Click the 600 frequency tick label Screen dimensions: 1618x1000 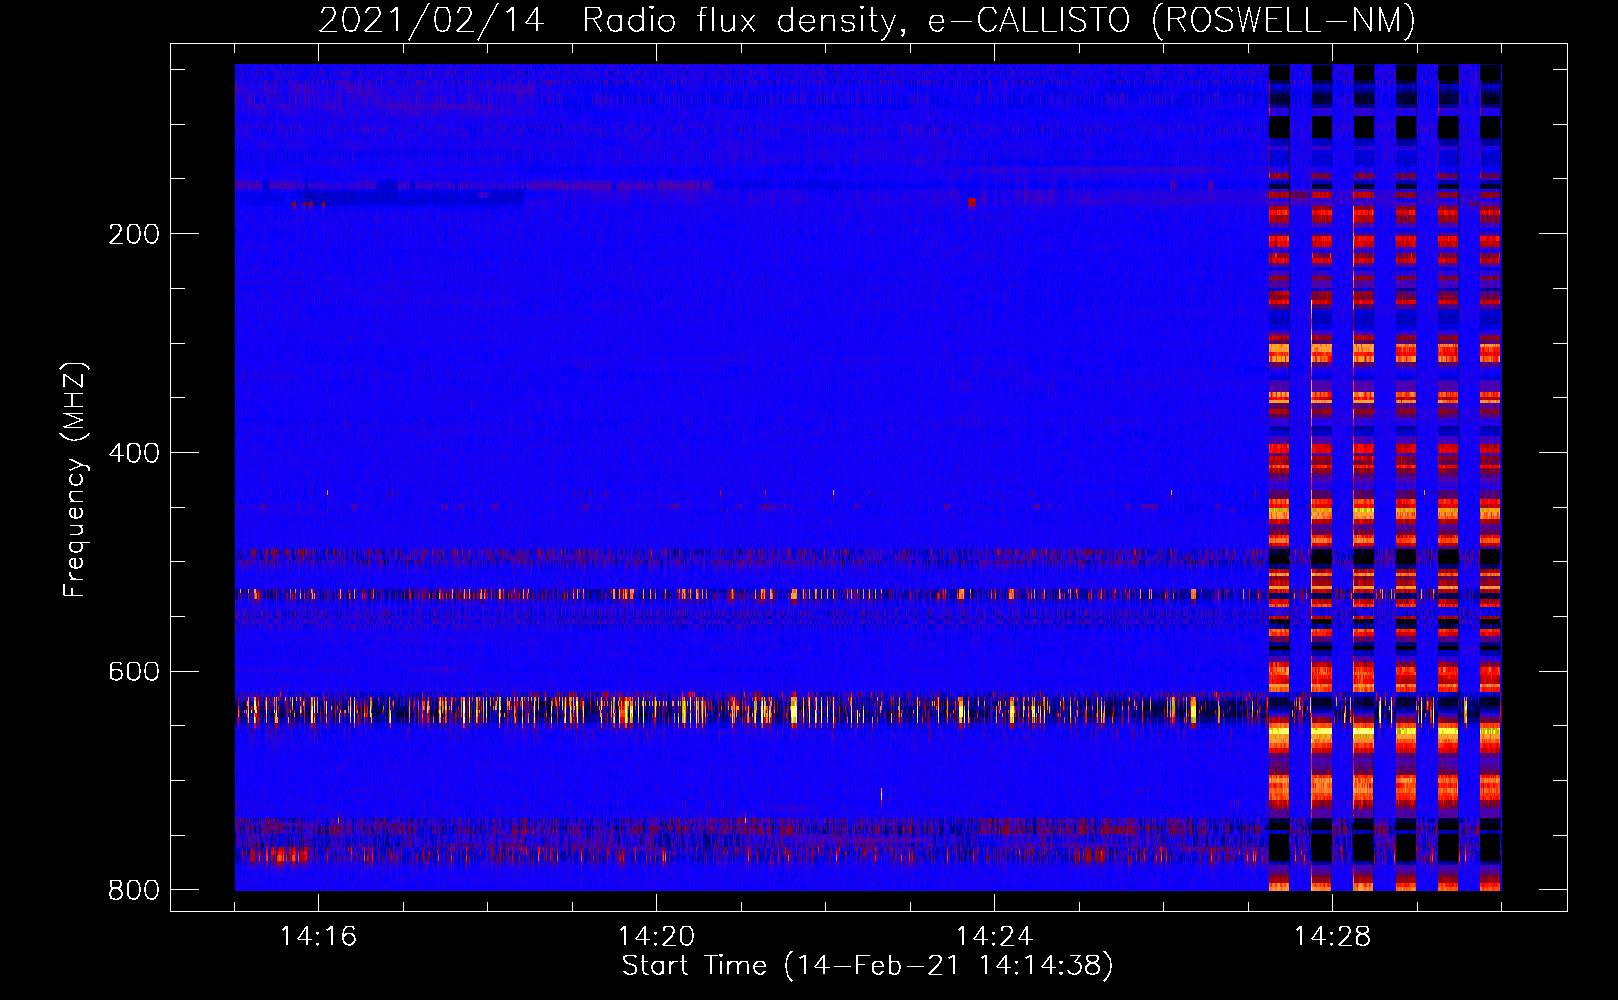(133, 672)
